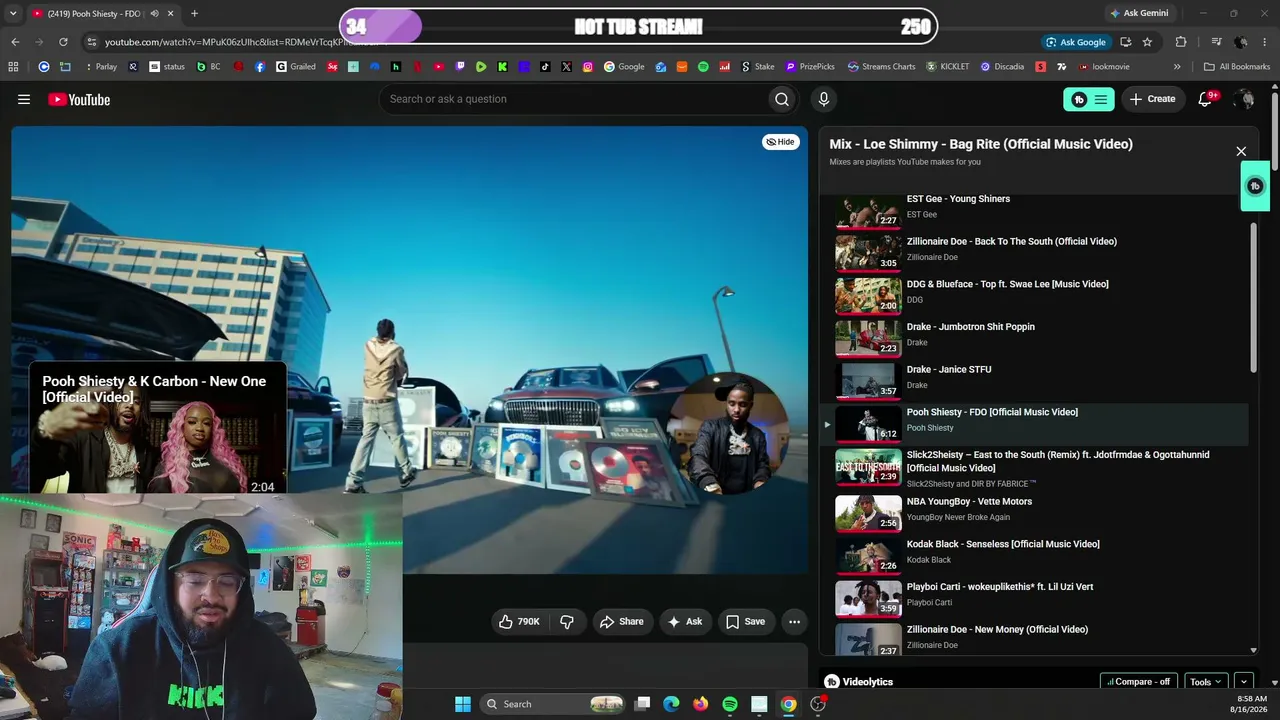Go to the YouTube home logo

click(x=79, y=99)
